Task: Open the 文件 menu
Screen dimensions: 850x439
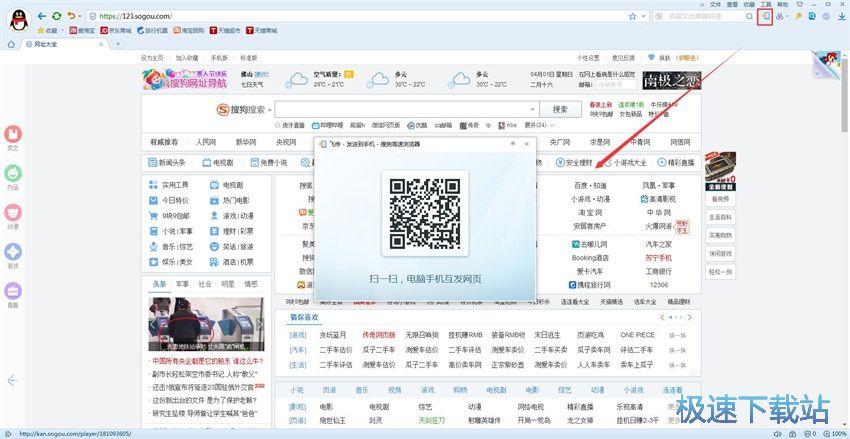Action: click(716, 4)
